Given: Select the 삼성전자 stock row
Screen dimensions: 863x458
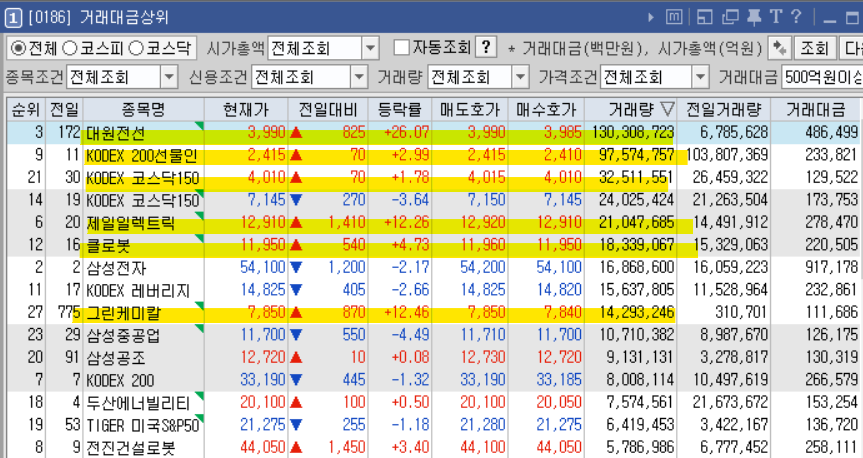Looking at the screenshot, I should (x=435, y=268).
